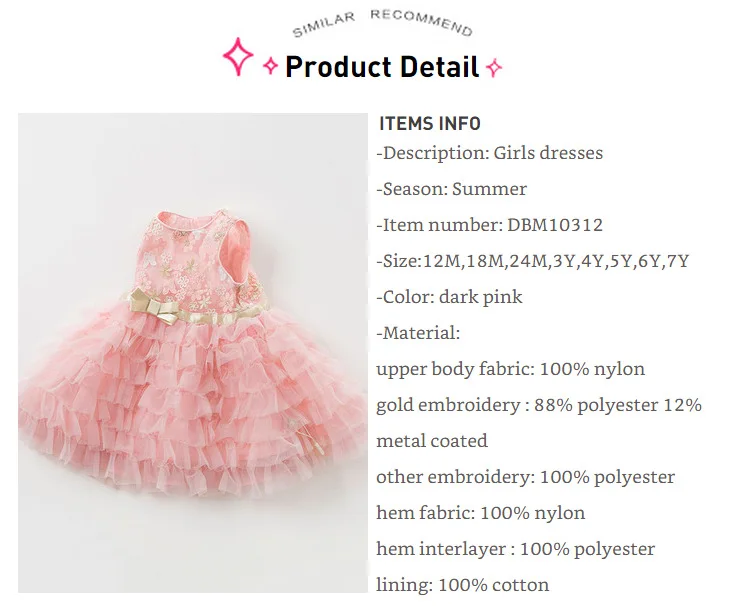
Task: Click the item number DBM10312
Action: [x=555, y=225]
